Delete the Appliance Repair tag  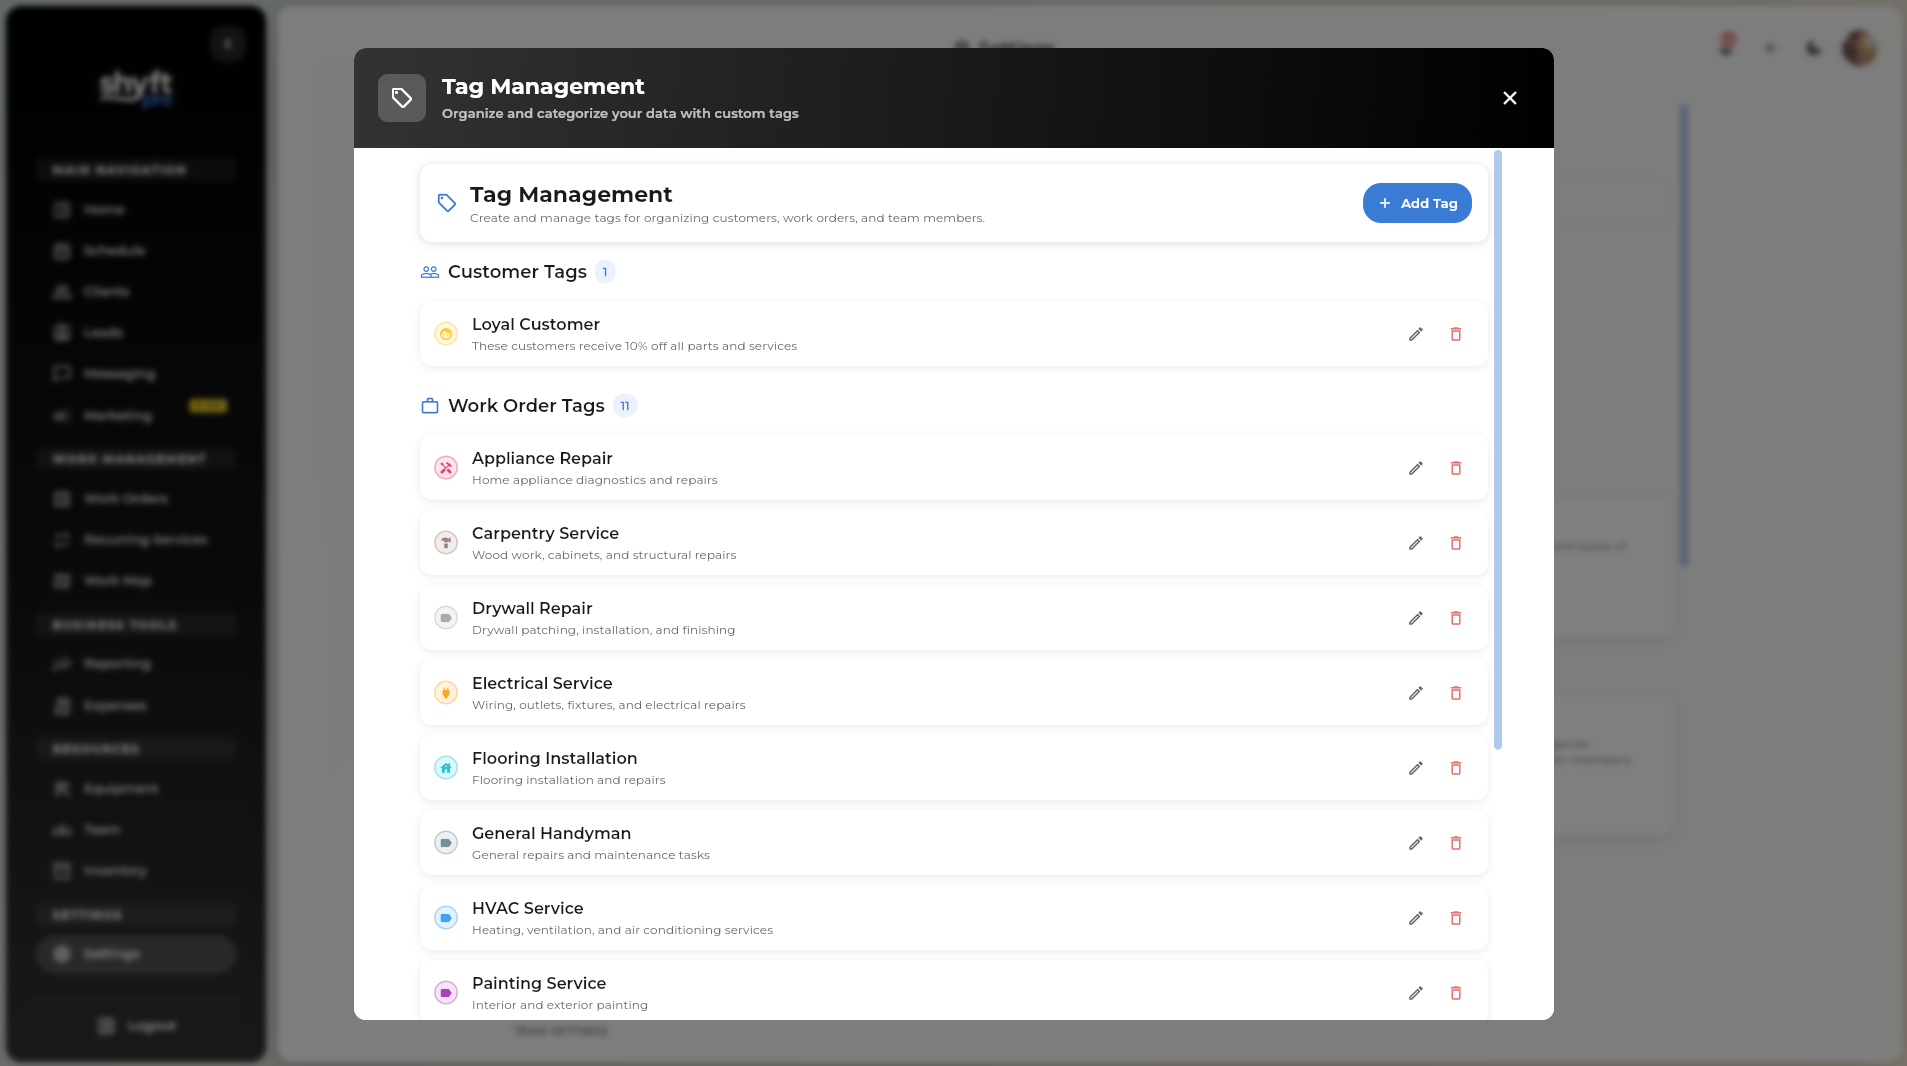tap(1455, 468)
